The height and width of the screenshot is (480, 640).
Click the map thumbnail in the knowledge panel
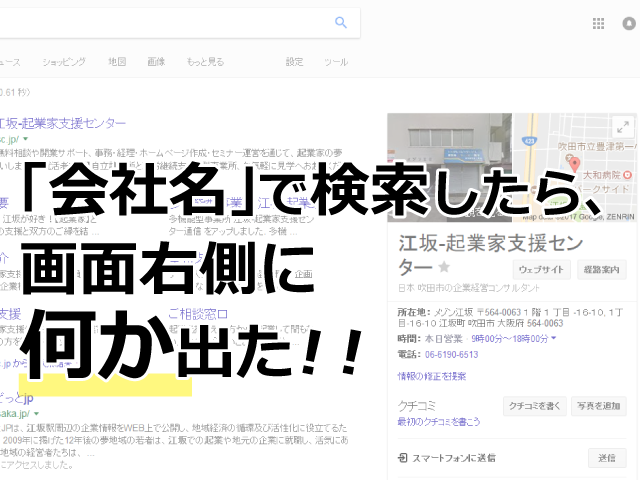574,167
